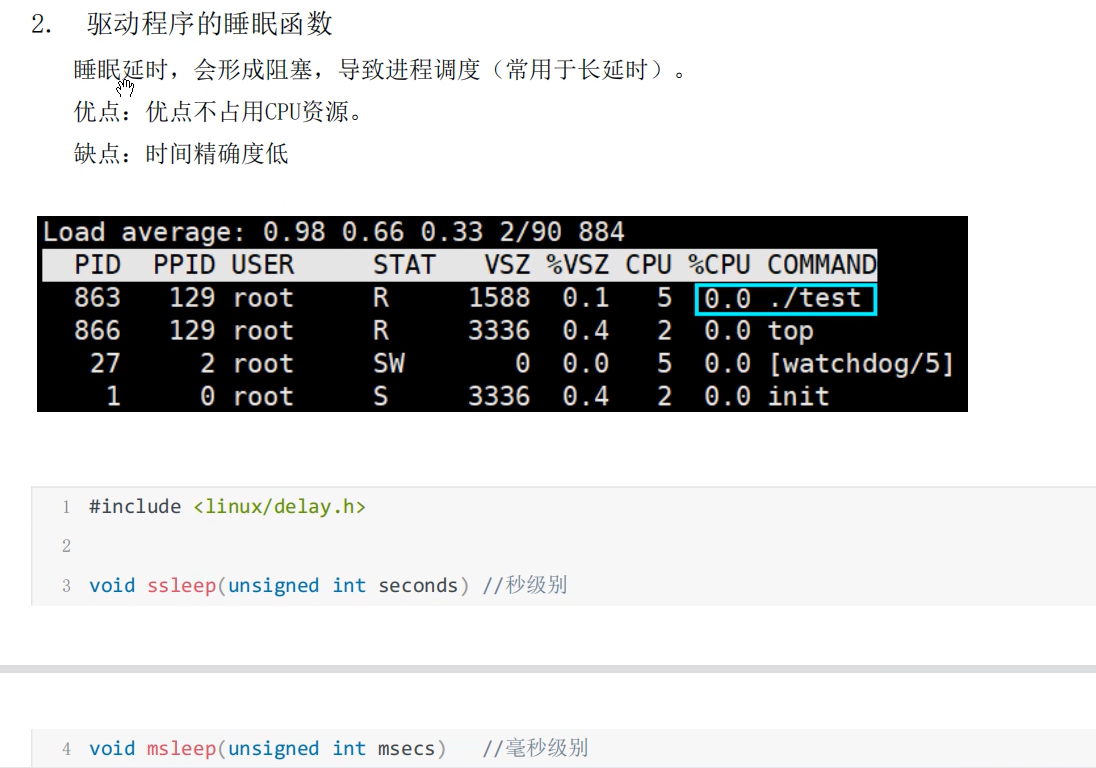This screenshot has width=1096, height=768.
Task: Click the USER column header
Action: pyautogui.click(x=263, y=265)
